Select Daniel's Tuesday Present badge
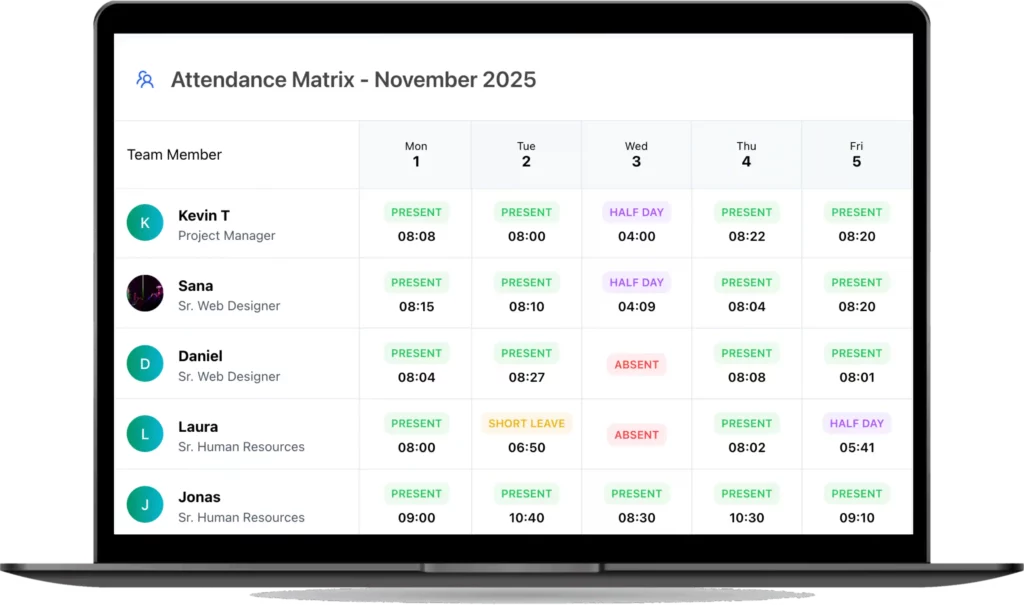Viewport: 1024px width, 605px height. [x=526, y=353]
